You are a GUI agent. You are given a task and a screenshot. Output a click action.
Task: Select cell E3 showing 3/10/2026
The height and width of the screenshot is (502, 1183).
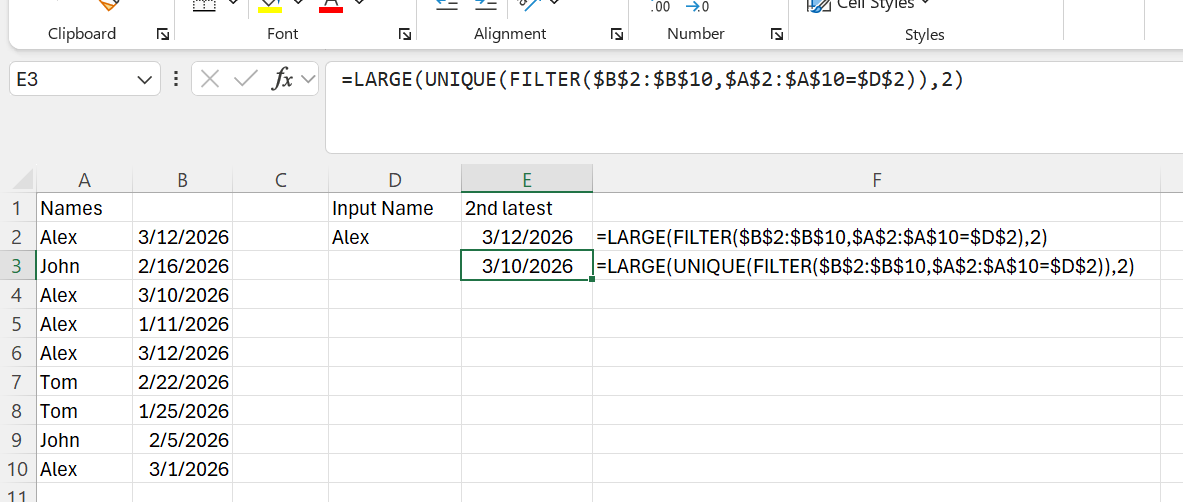point(527,266)
